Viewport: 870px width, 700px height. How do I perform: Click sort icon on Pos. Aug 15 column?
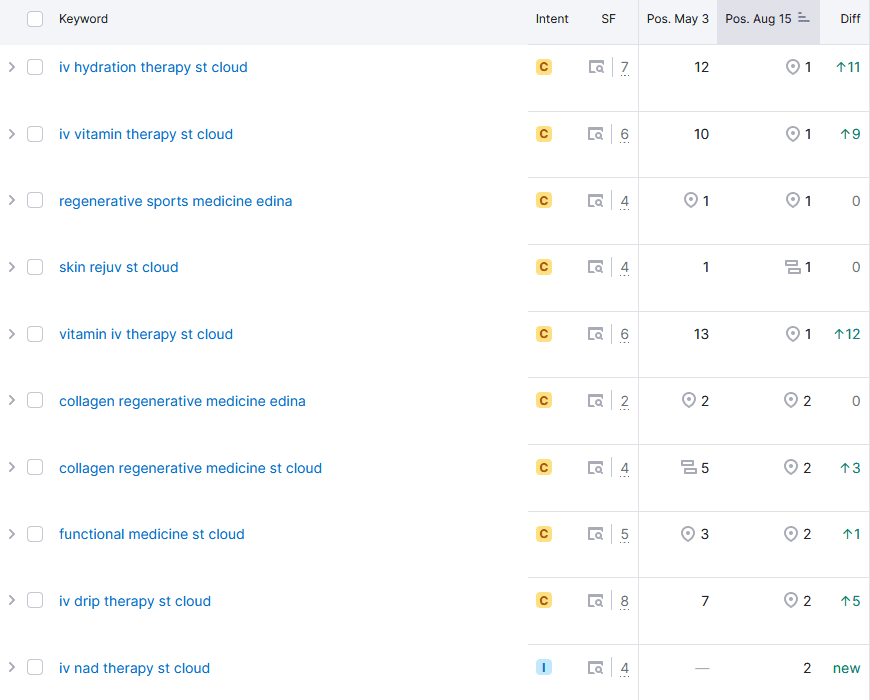803,18
